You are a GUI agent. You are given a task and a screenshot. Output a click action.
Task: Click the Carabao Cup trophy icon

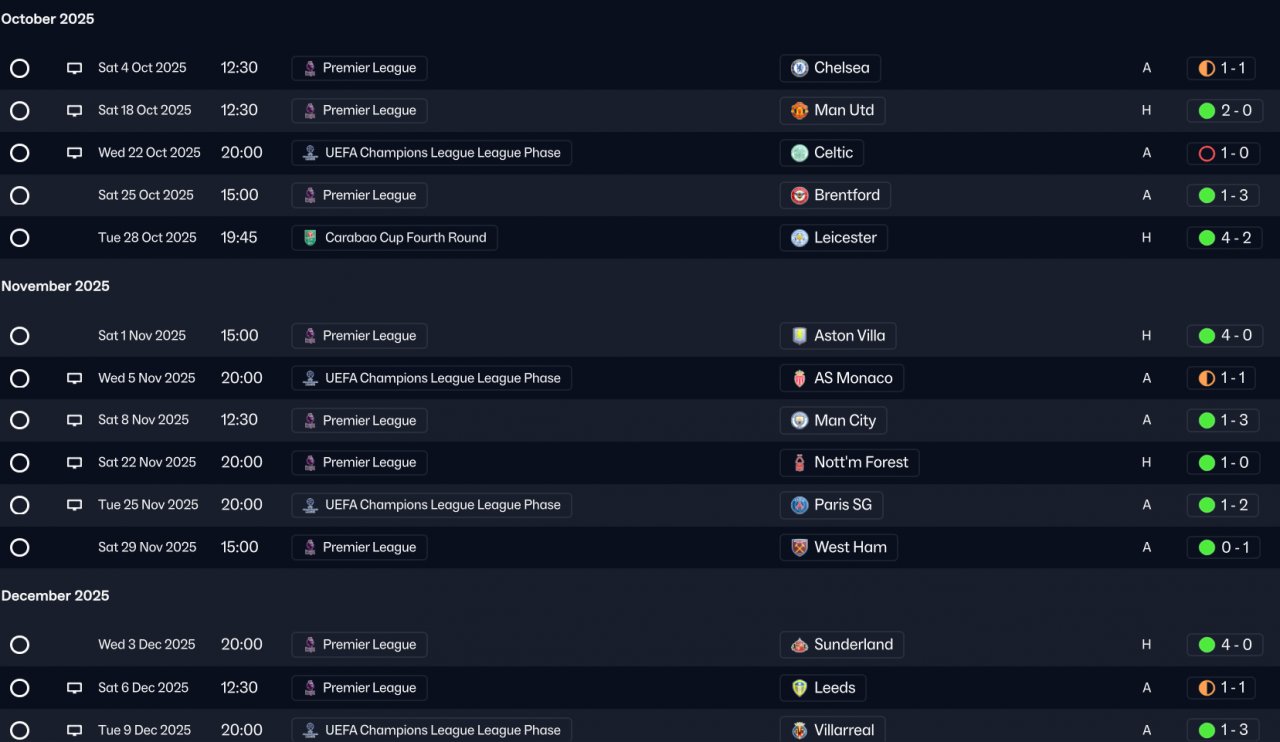pos(310,238)
